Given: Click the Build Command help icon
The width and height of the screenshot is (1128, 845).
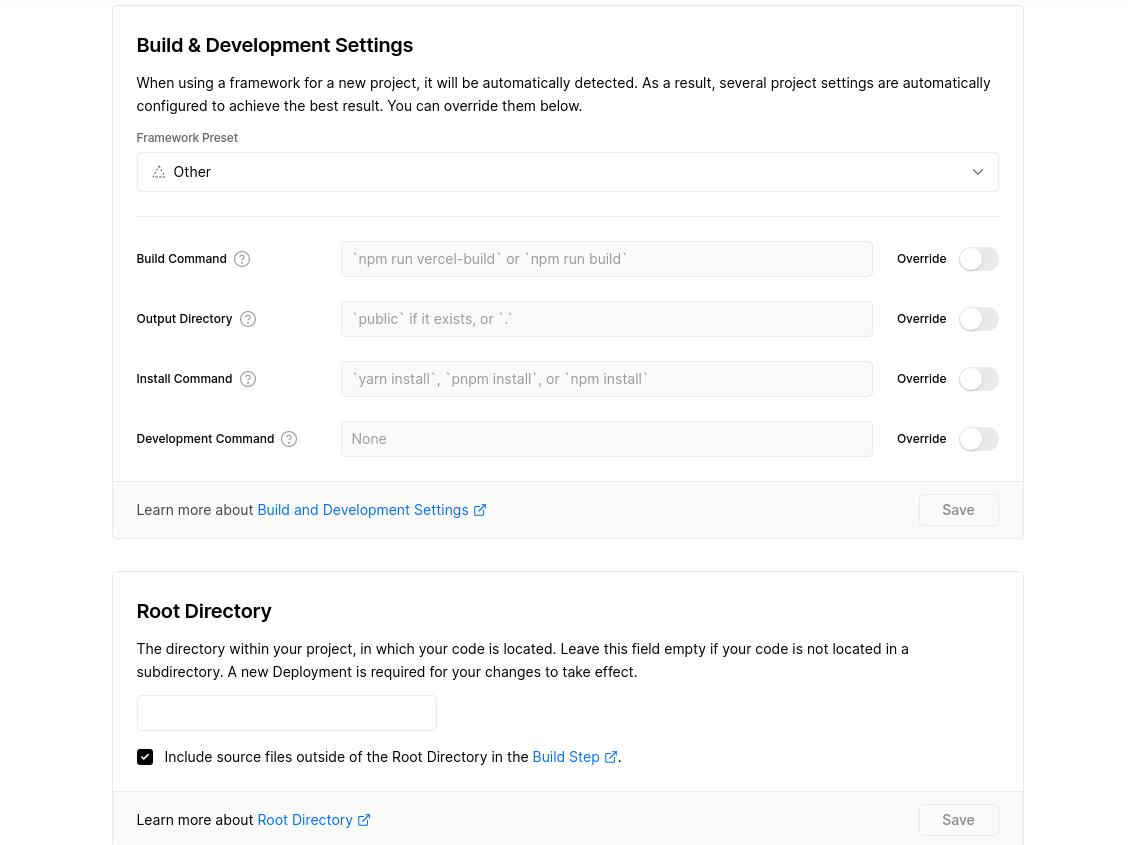Looking at the screenshot, I should click(x=242, y=259).
